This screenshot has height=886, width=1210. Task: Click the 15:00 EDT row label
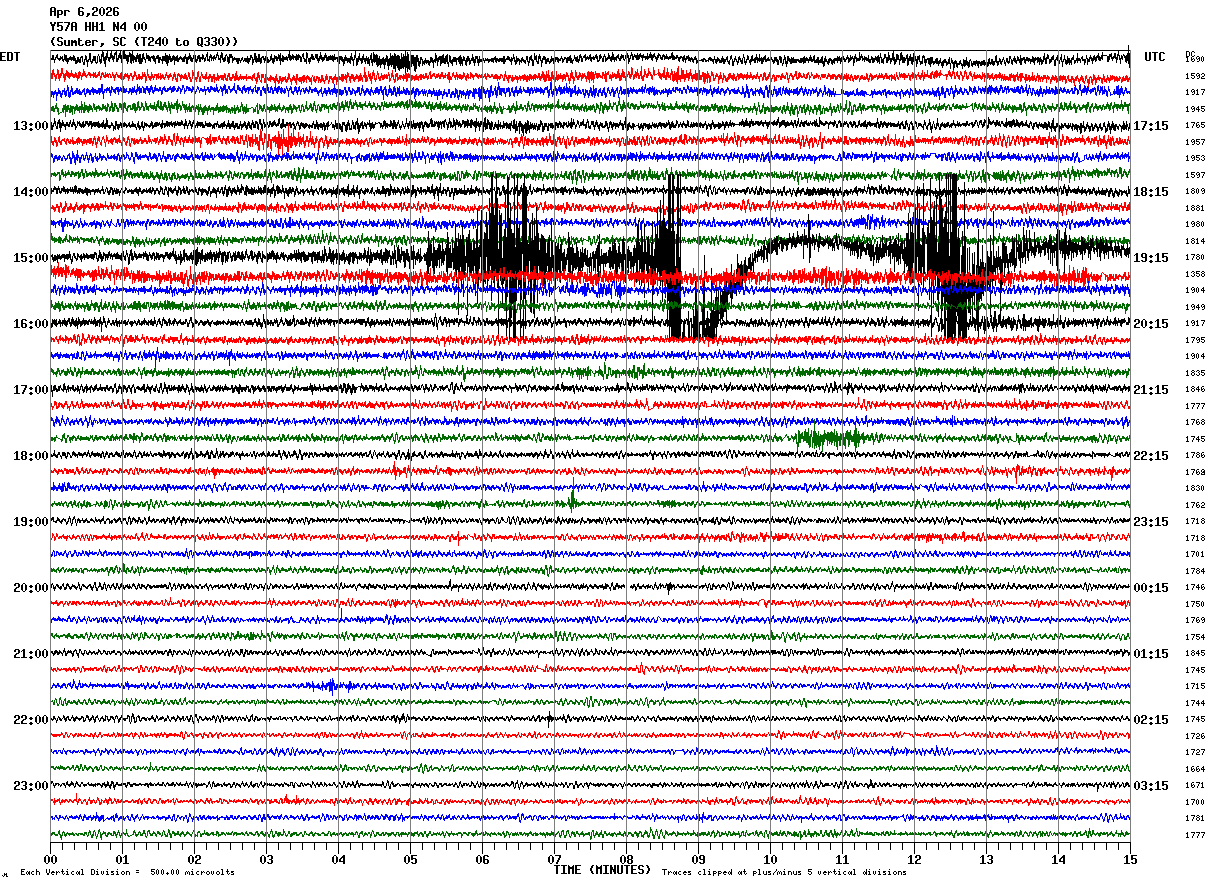[30, 258]
